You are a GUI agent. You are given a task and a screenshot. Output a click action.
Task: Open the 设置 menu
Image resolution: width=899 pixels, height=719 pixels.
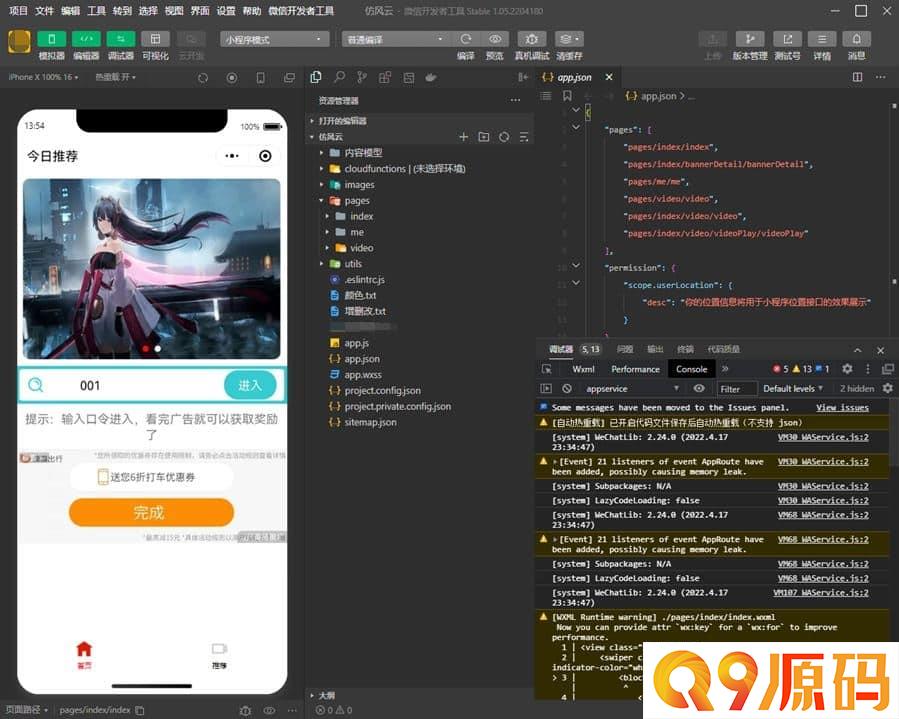pyautogui.click(x=226, y=11)
